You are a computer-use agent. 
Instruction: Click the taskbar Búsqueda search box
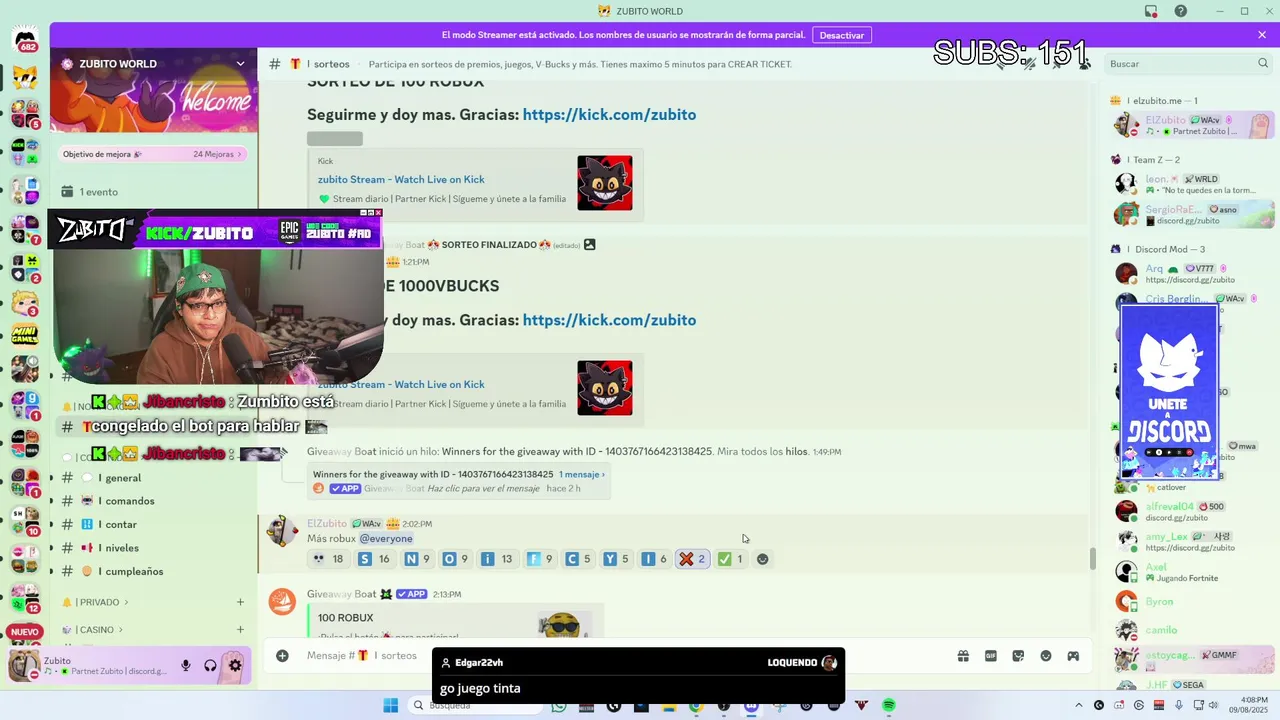point(475,705)
